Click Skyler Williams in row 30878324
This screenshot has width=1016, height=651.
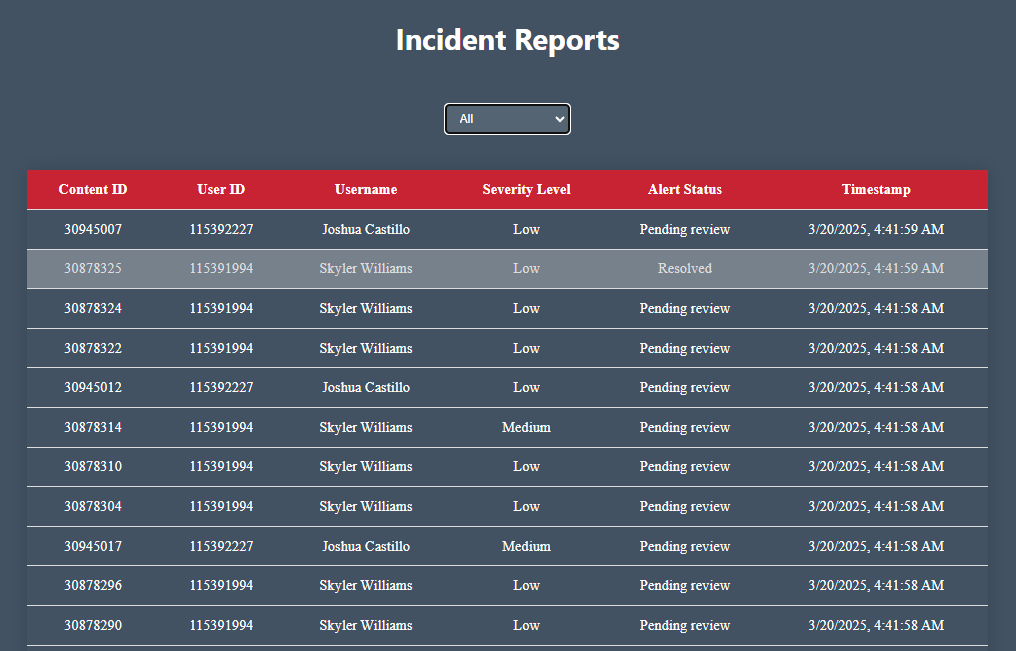[x=366, y=308]
